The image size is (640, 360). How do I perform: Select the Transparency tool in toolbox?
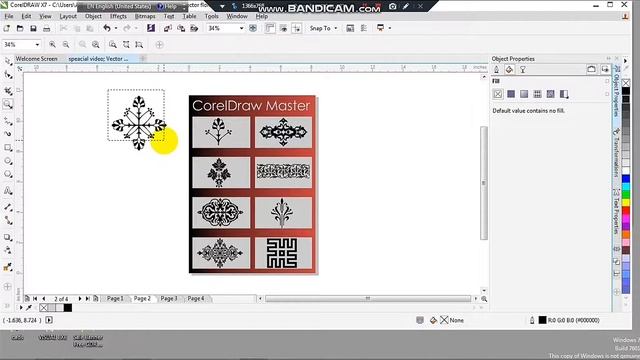(8, 250)
